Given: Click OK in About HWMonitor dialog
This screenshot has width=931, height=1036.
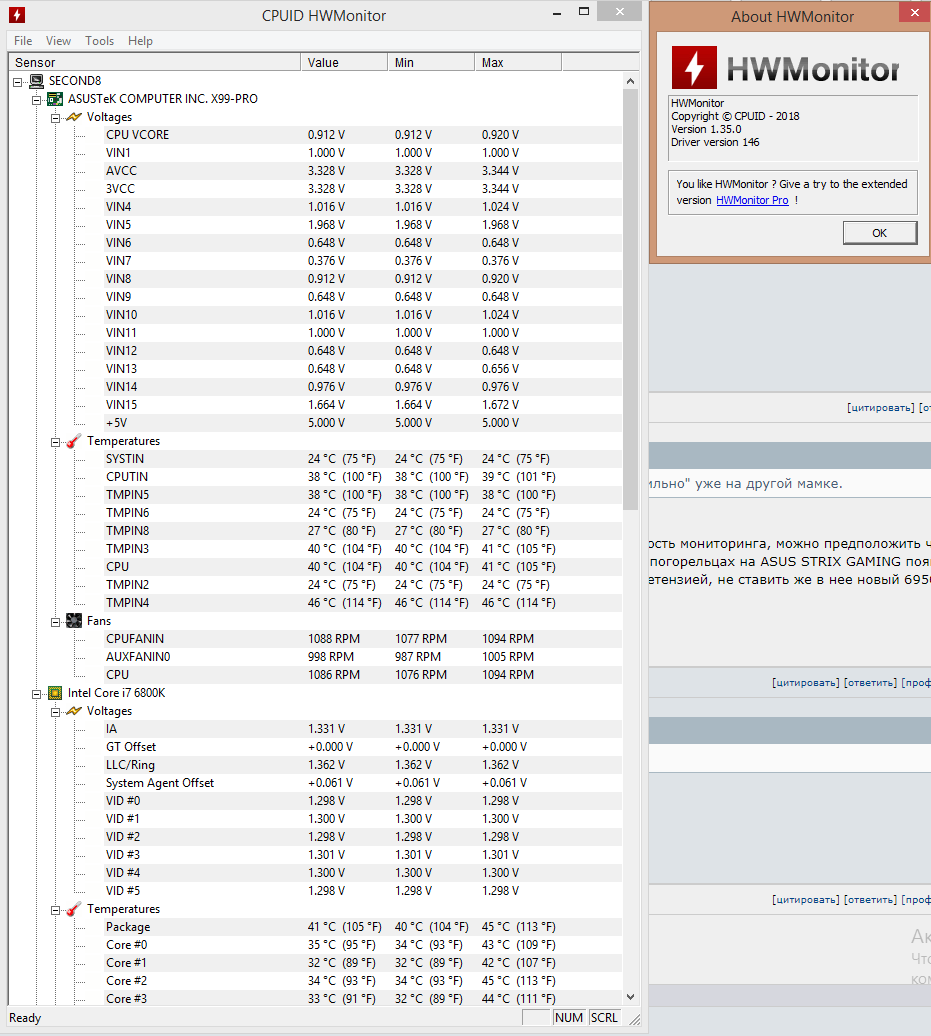Looking at the screenshot, I should [x=879, y=233].
